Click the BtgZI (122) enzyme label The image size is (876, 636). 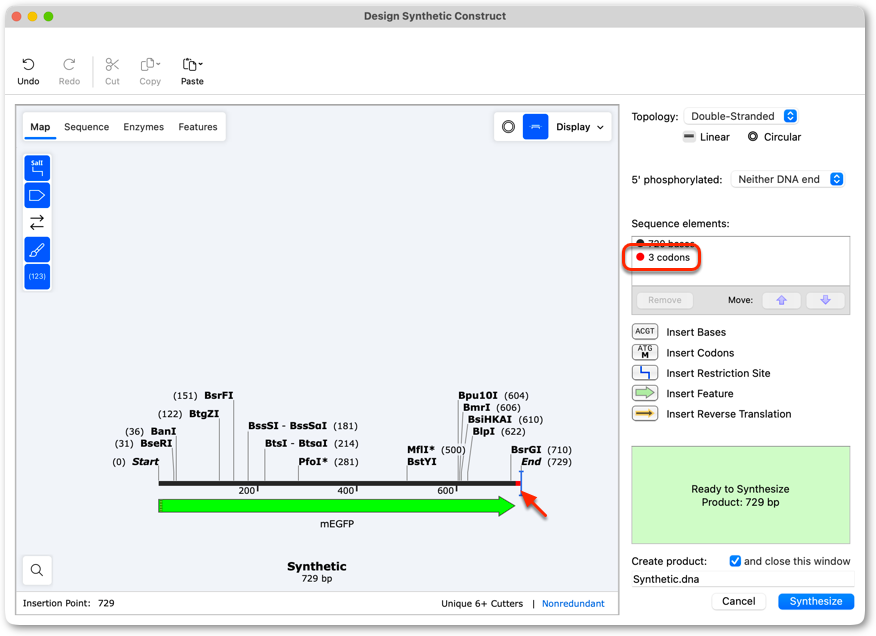[188, 414]
